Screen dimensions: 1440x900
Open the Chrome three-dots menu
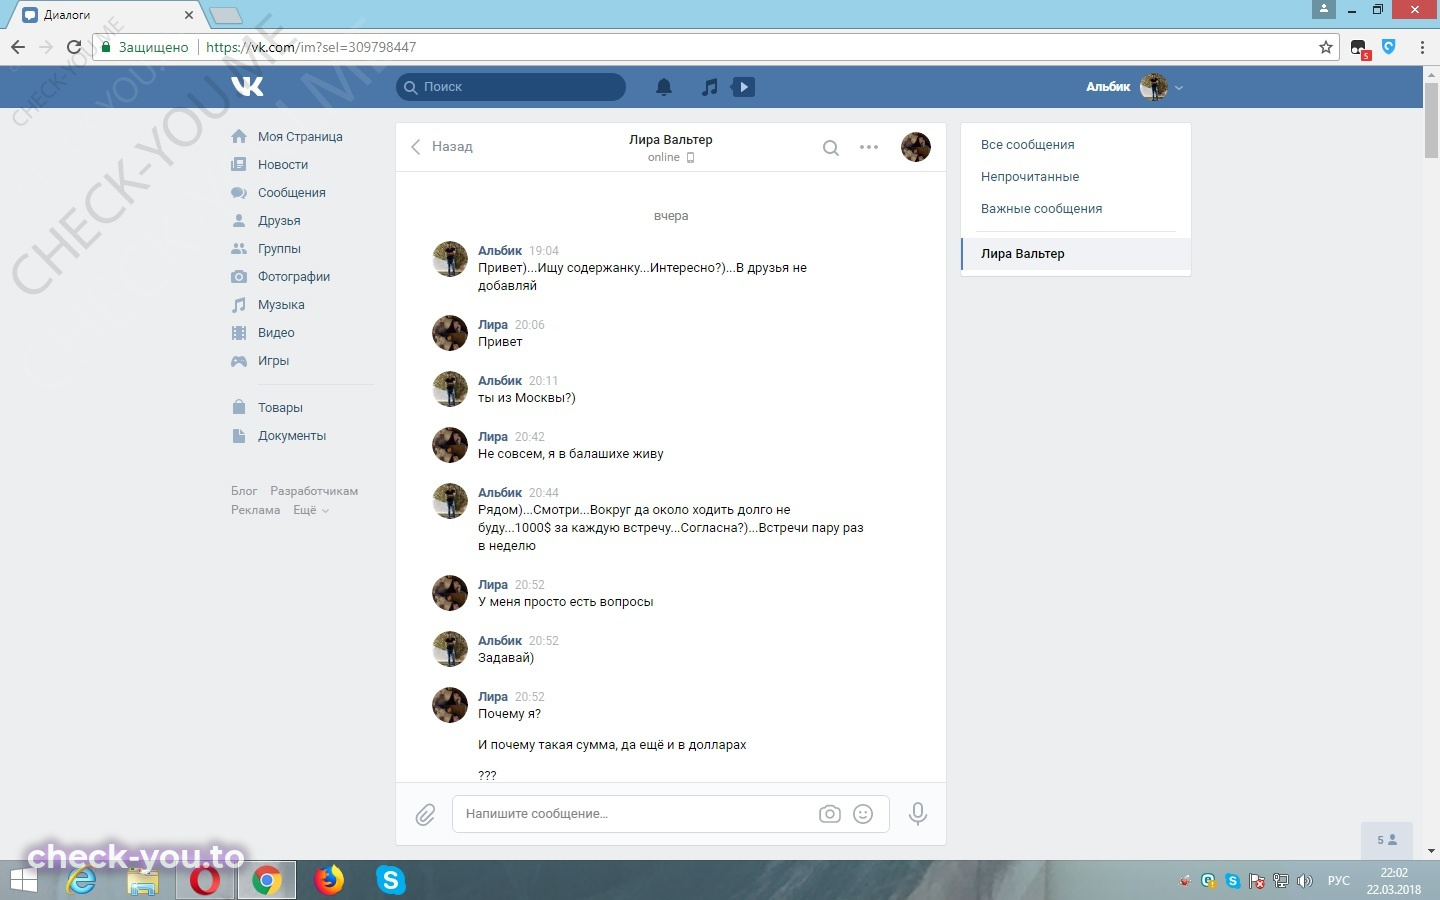coord(1422,47)
